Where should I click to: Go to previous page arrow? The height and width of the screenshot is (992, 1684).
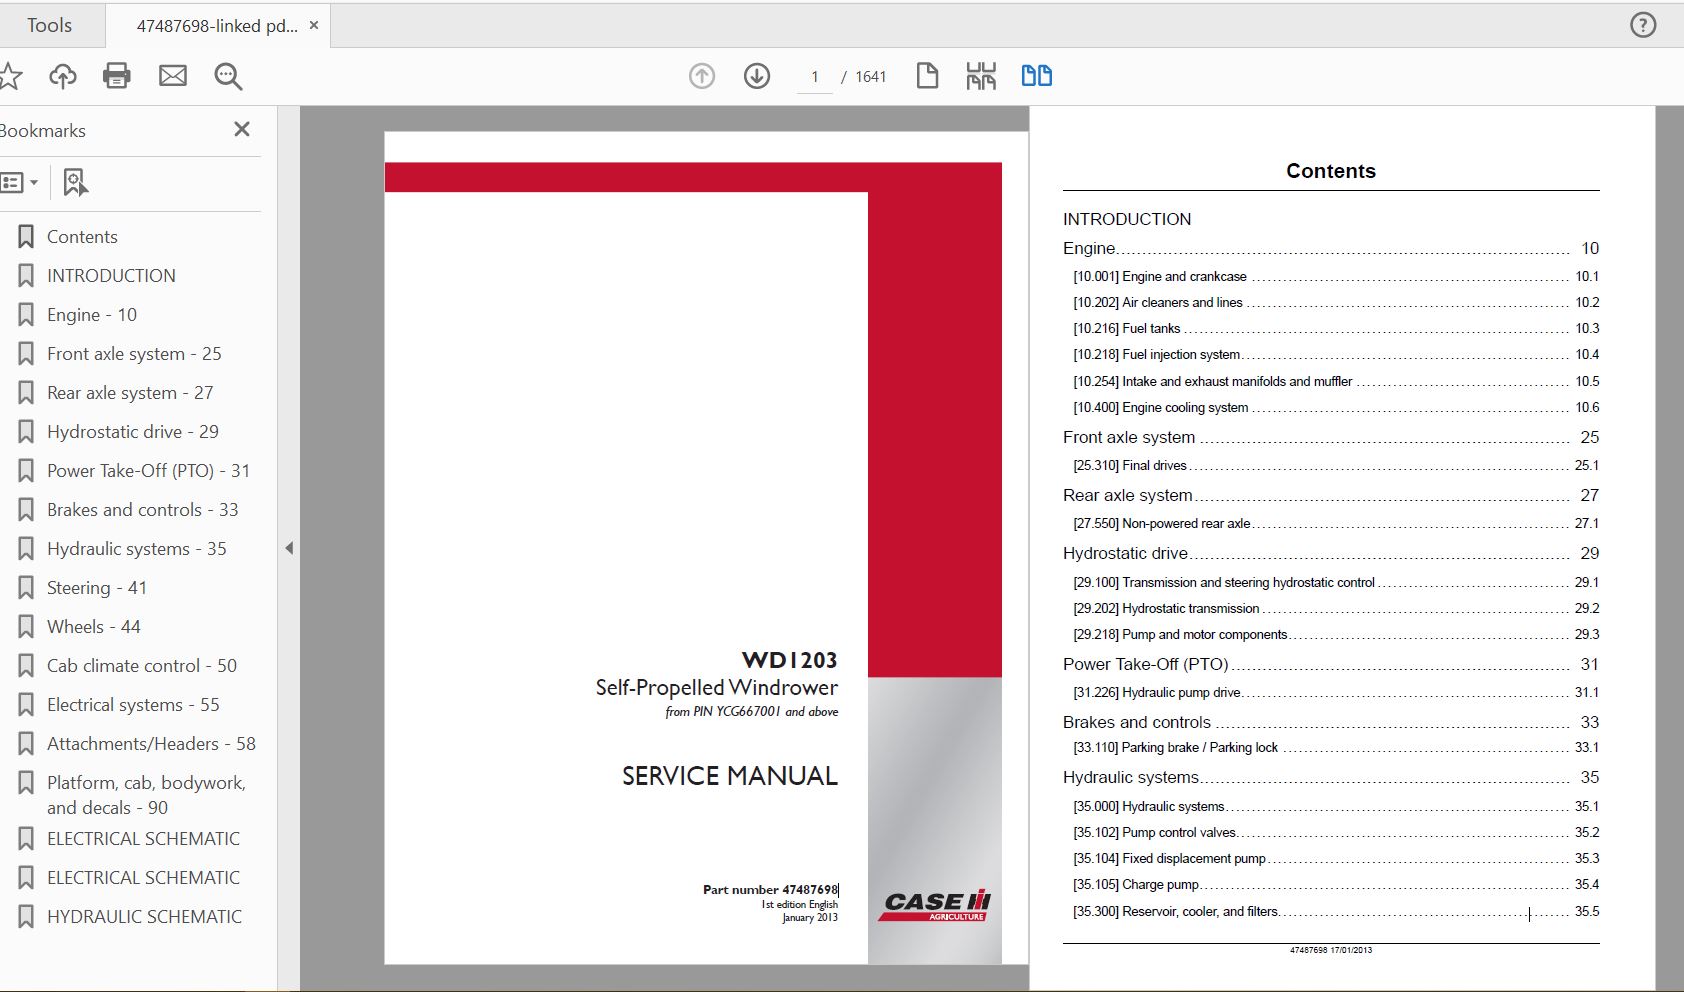pos(702,76)
